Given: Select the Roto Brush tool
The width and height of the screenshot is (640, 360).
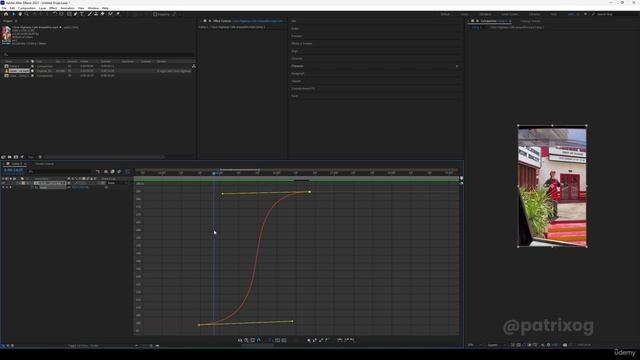Looking at the screenshot, I should click(x=110, y=14).
